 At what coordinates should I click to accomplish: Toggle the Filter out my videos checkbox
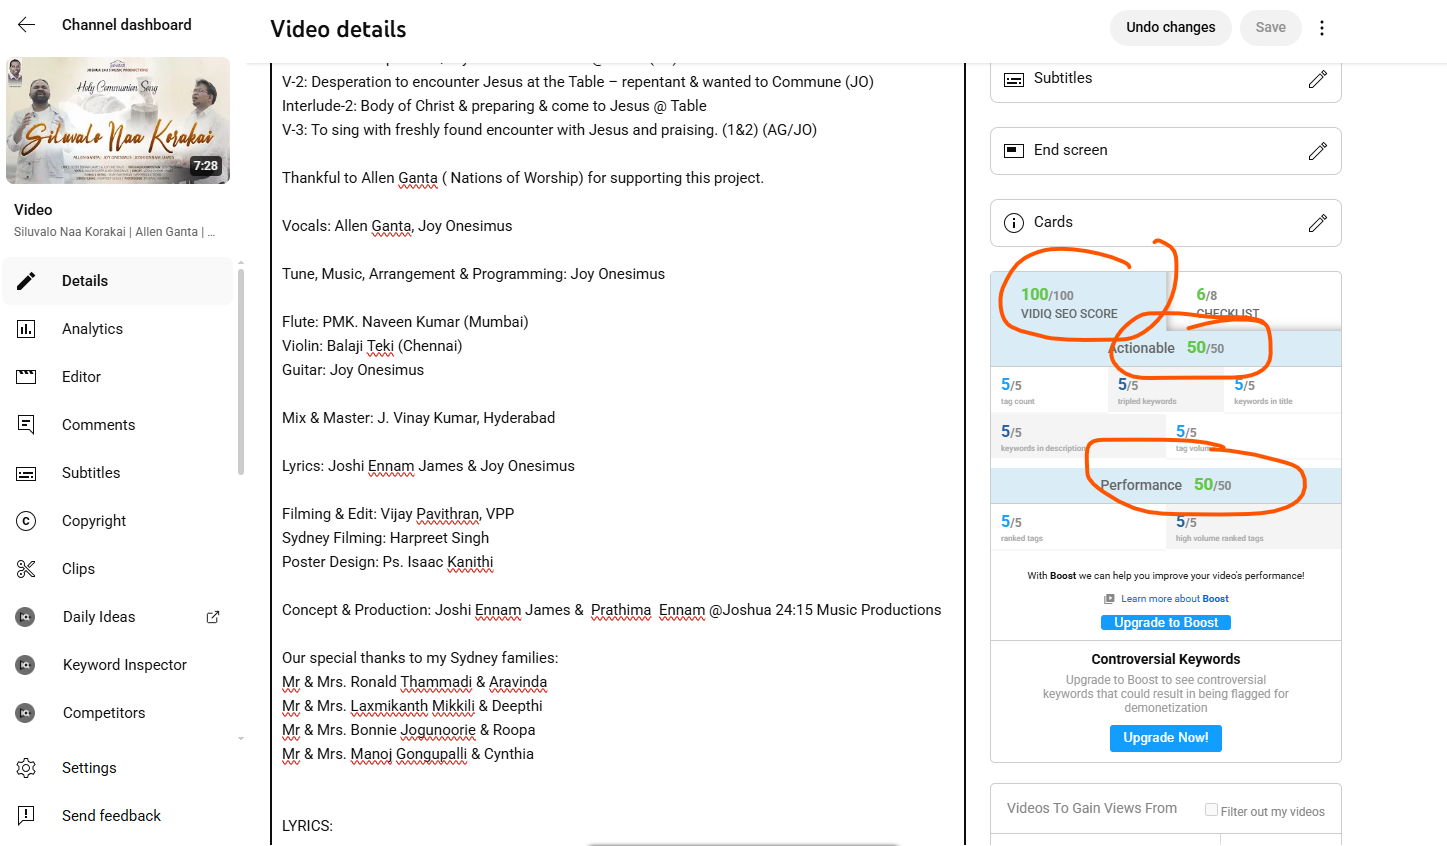1211,810
